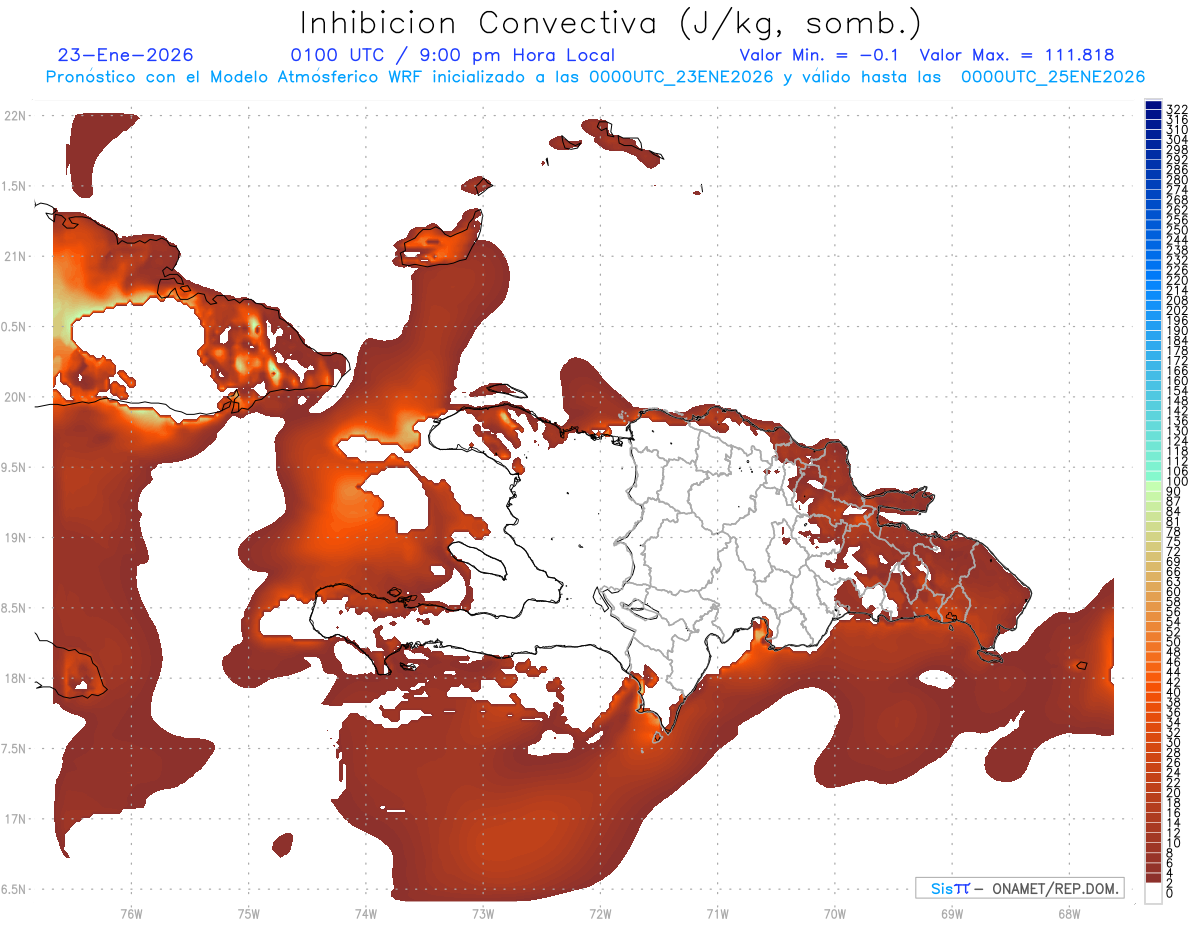Click "0100 UTC / 9:00 pm Hora Local"
This screenshot has width=1200, height=927.
[452, 55]
